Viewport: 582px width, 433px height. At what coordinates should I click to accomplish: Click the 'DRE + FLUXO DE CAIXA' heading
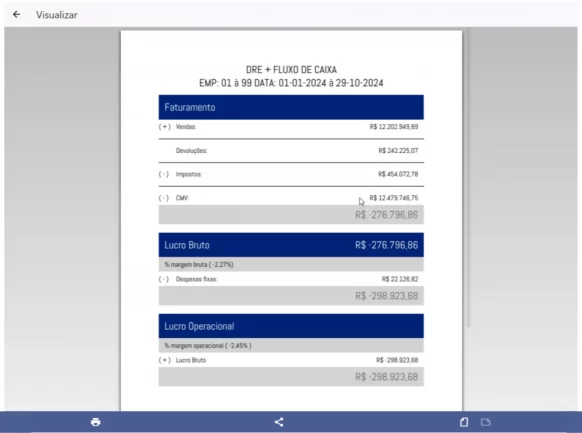pos(291,70)
